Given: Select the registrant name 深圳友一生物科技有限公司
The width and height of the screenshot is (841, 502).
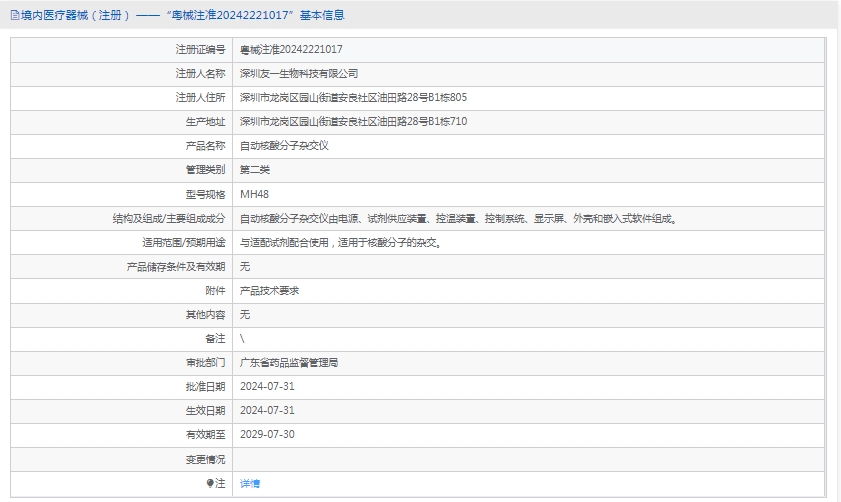Looking at the screenshot, I should click(299, 73).
